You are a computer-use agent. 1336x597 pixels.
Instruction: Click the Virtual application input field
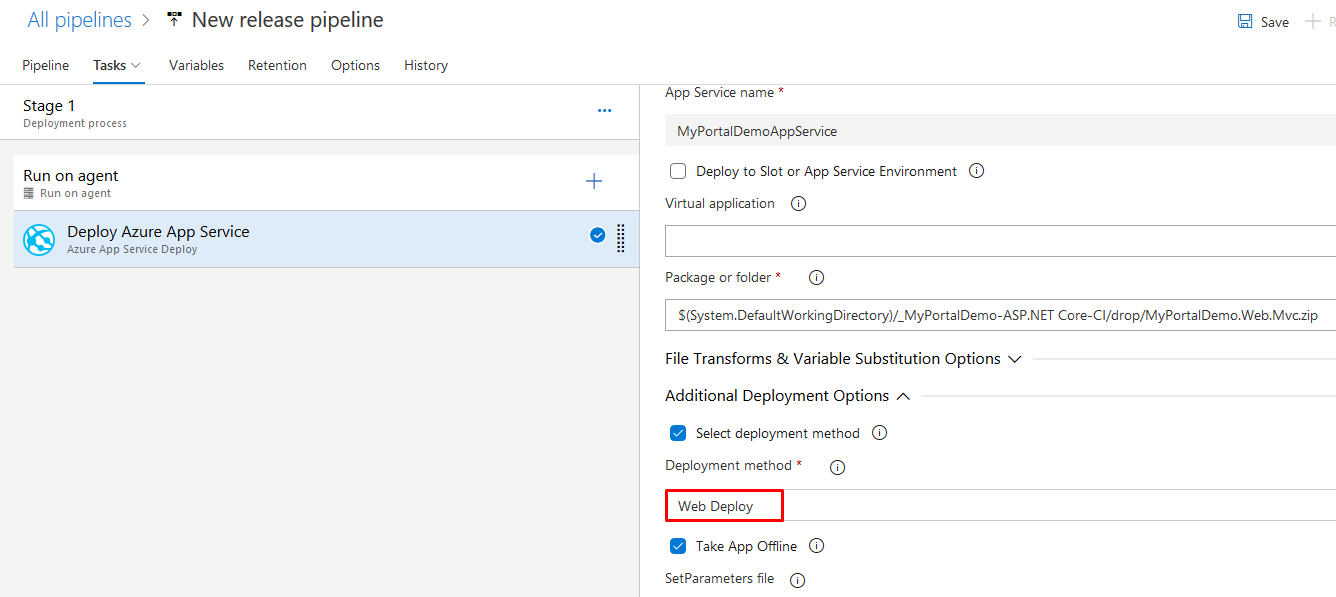tap(1000, 241)
